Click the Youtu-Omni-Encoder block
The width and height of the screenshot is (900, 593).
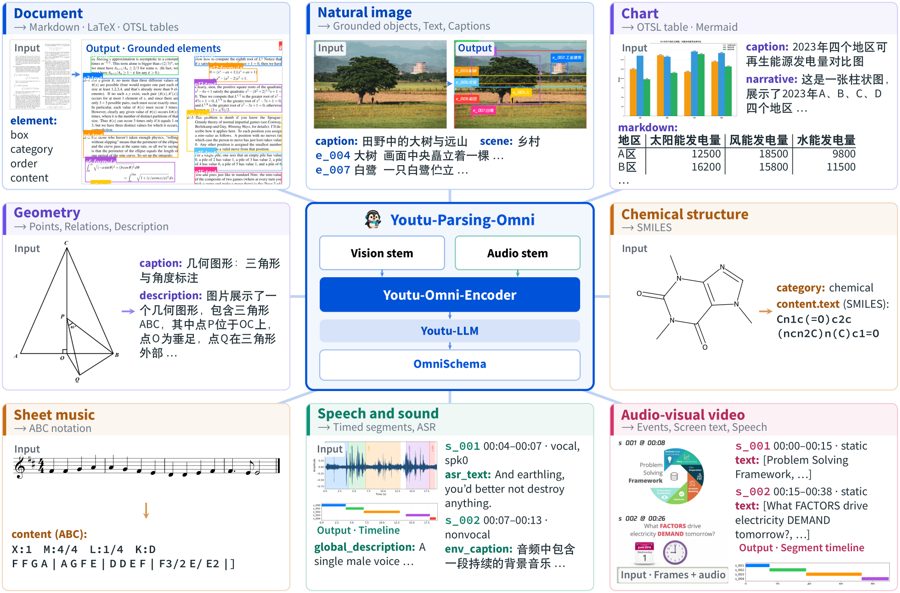pos(449,295)
